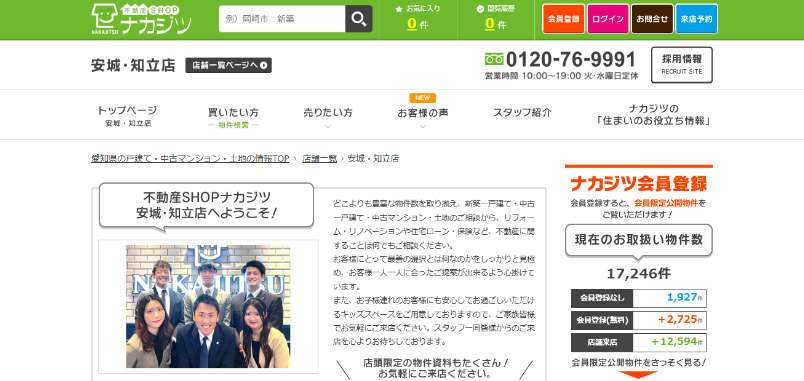Click the 店舗来店 +12,594件 row
The height and width of the screenshot is (381, 804).
tap(638, 342)
